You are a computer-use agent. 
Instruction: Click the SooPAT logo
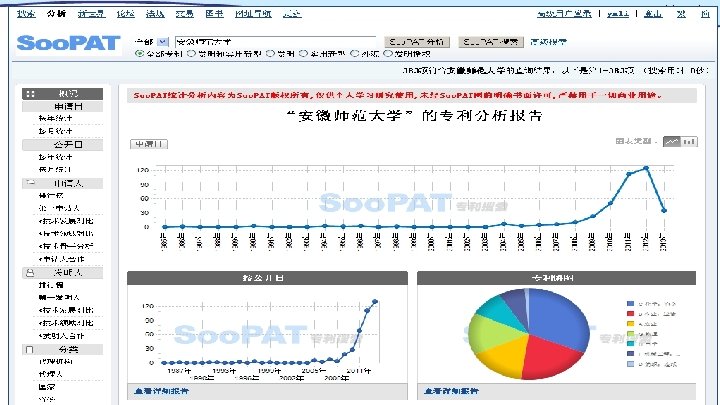(x=68, y=43)
